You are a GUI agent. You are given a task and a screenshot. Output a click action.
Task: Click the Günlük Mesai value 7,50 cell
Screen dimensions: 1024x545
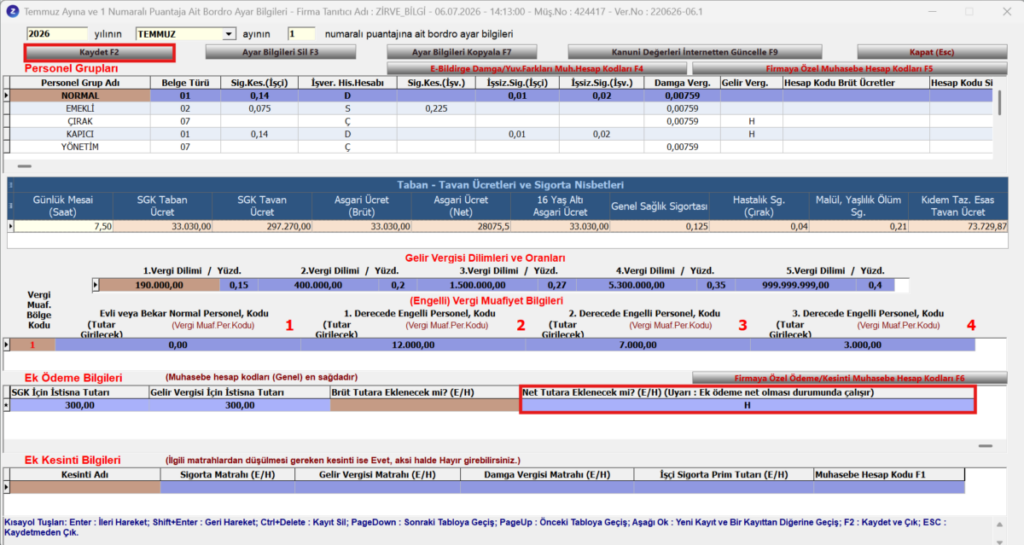click(x=63, y=226)
